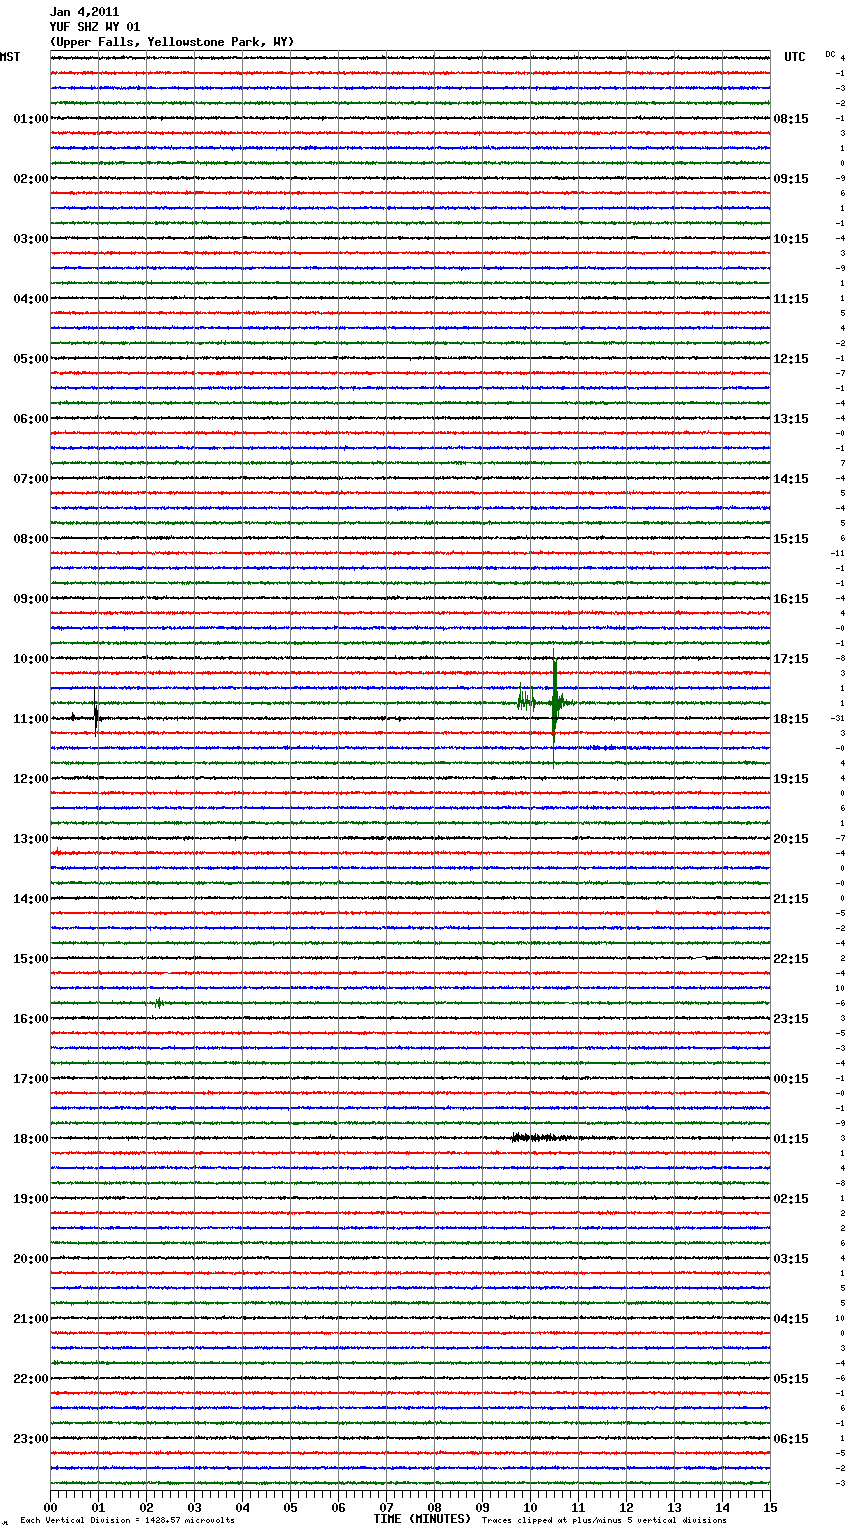The width and height of the screenshot is (850, 1534).
Task: Click the 08:15 UTC time label
Action: (x=791, y=119)
